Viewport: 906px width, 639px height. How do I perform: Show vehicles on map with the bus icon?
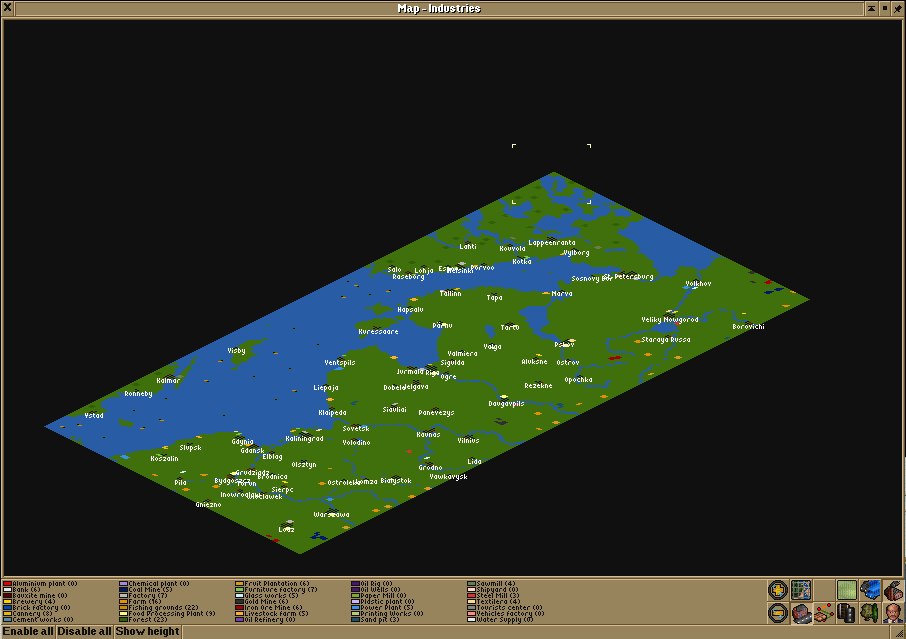(x=870, y=590)
